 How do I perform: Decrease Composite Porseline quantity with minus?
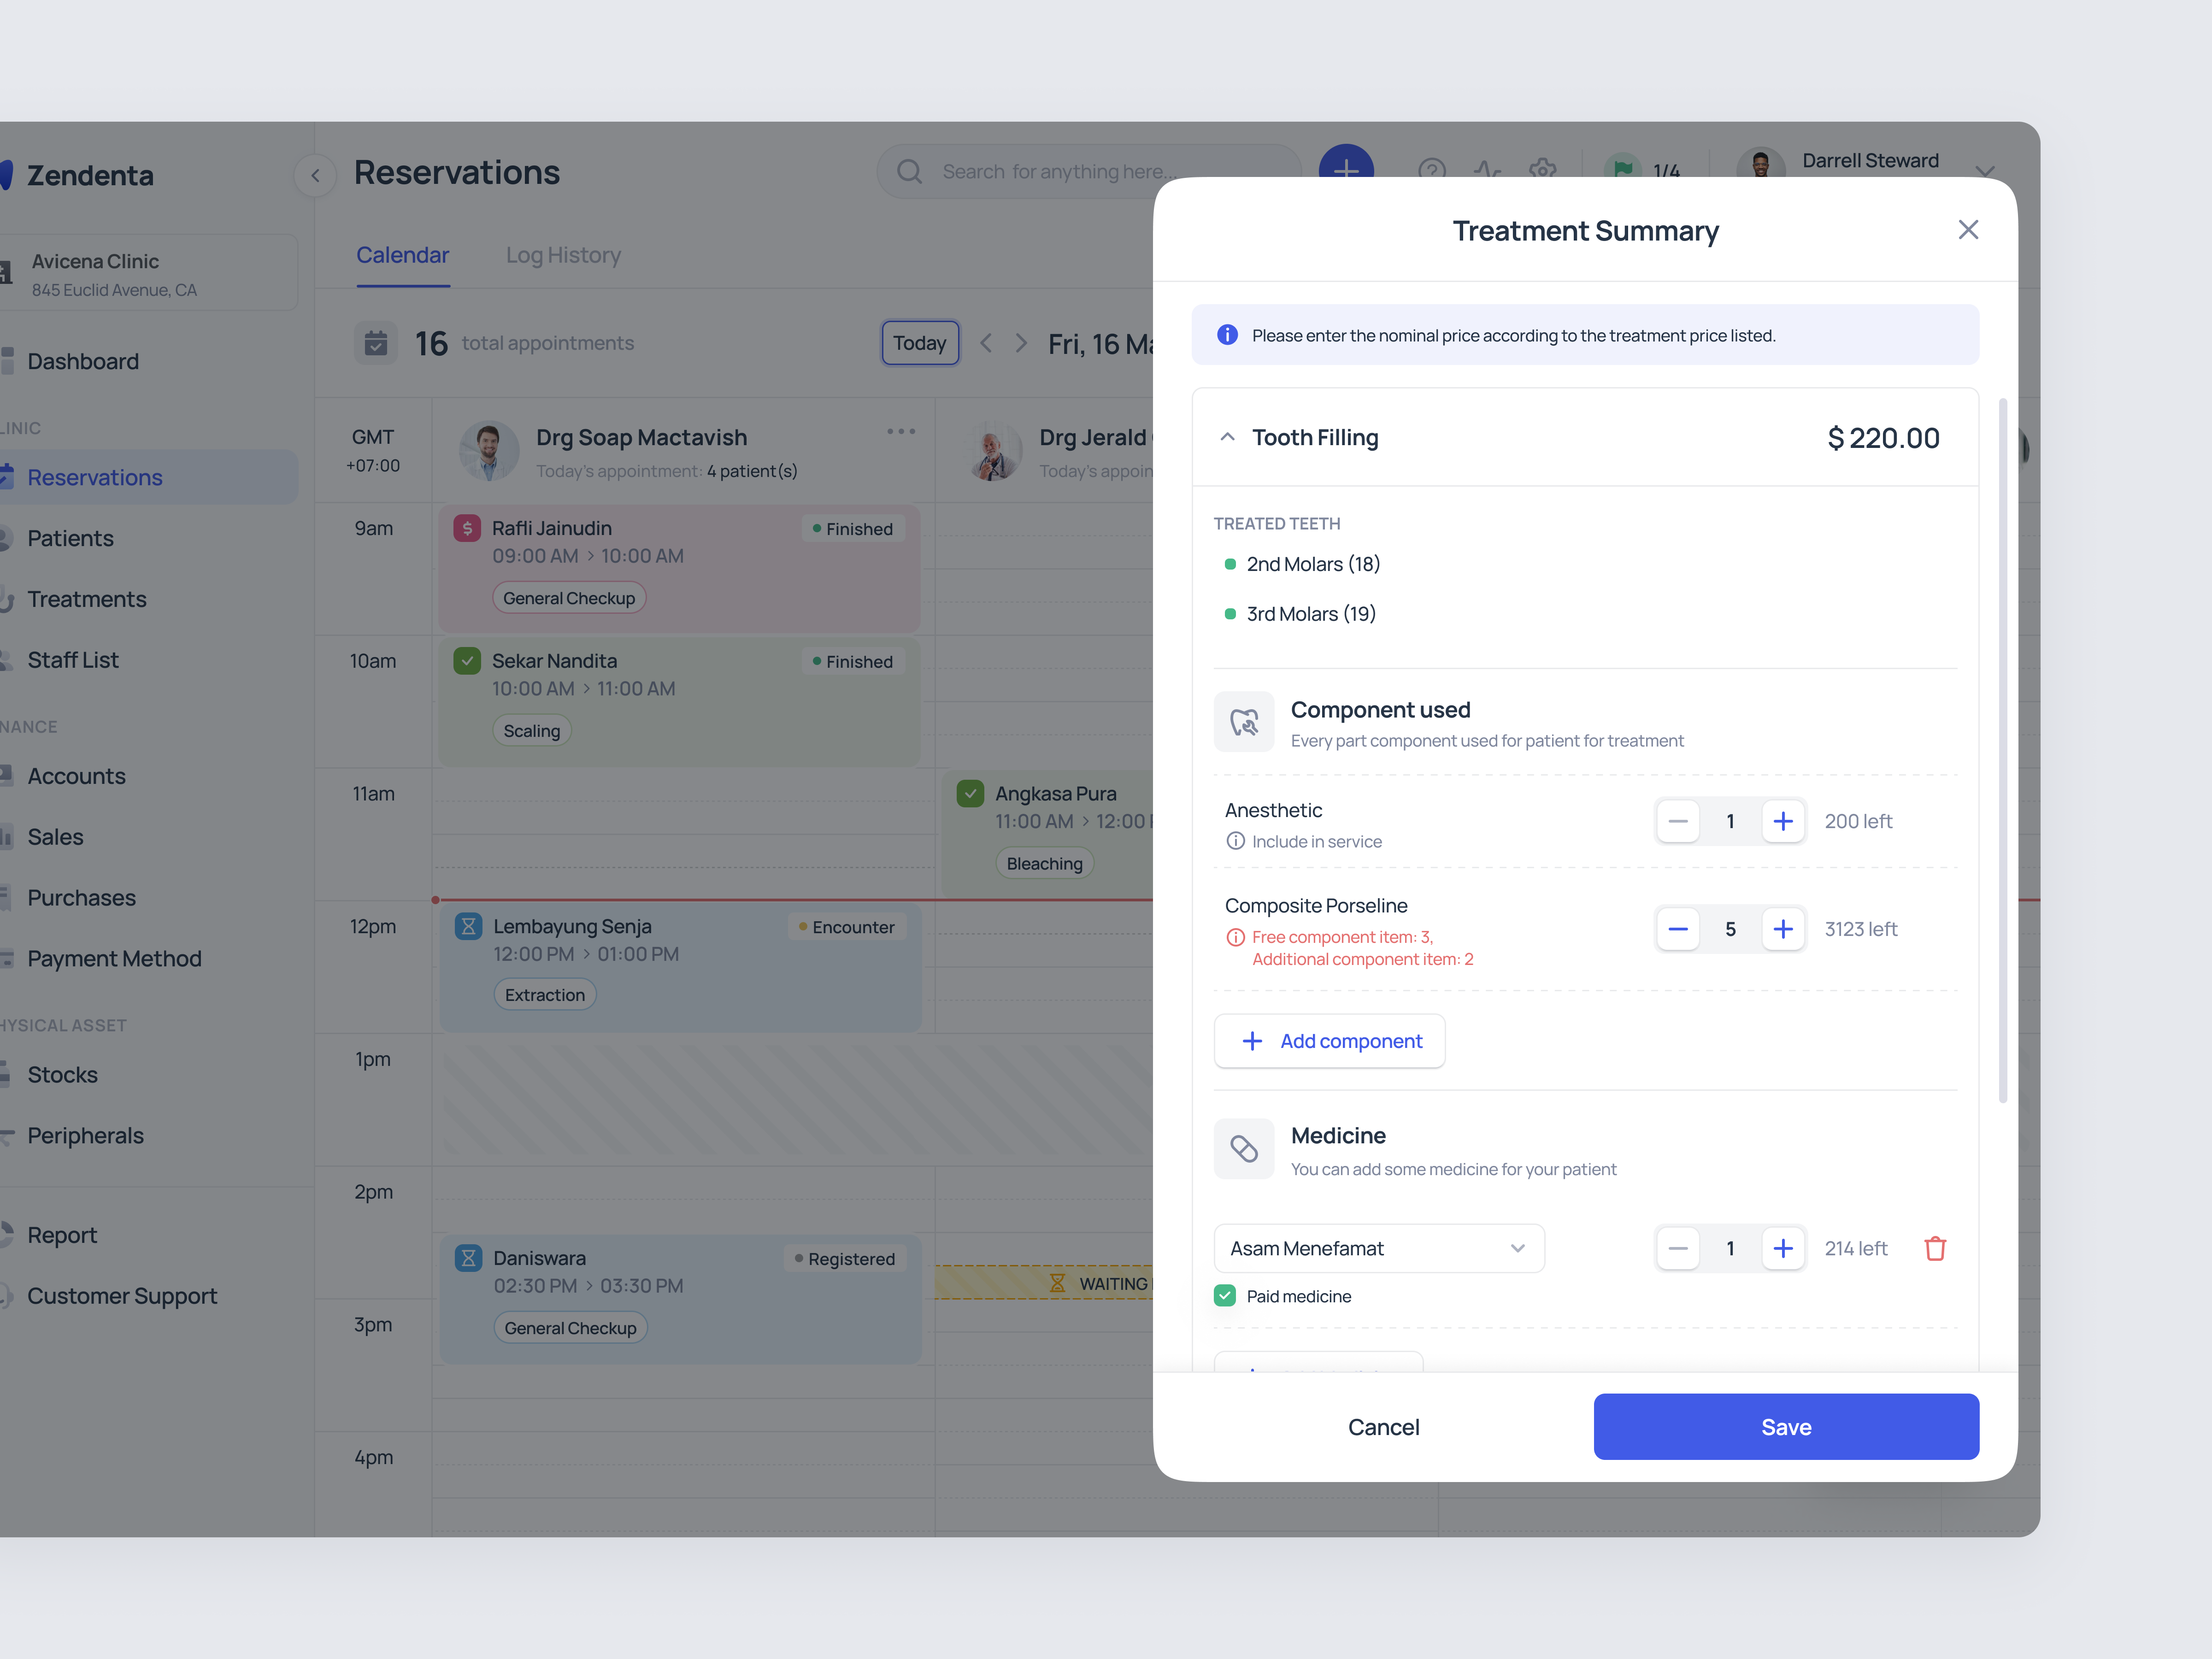tap(1678, 929)
